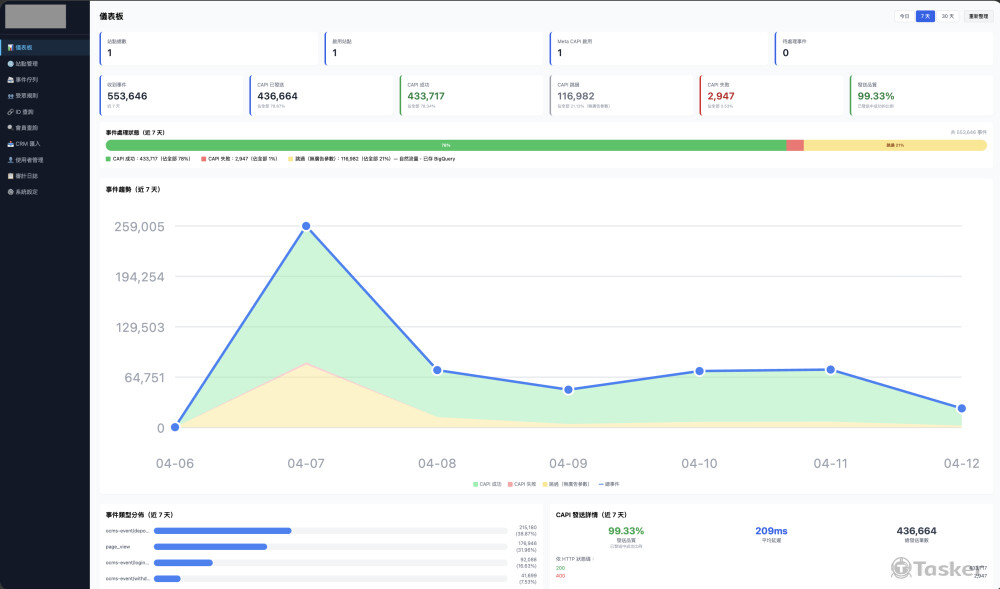Click the page_view event bar
This screenshot has height=589, width=1000.
tap(210, 547)
